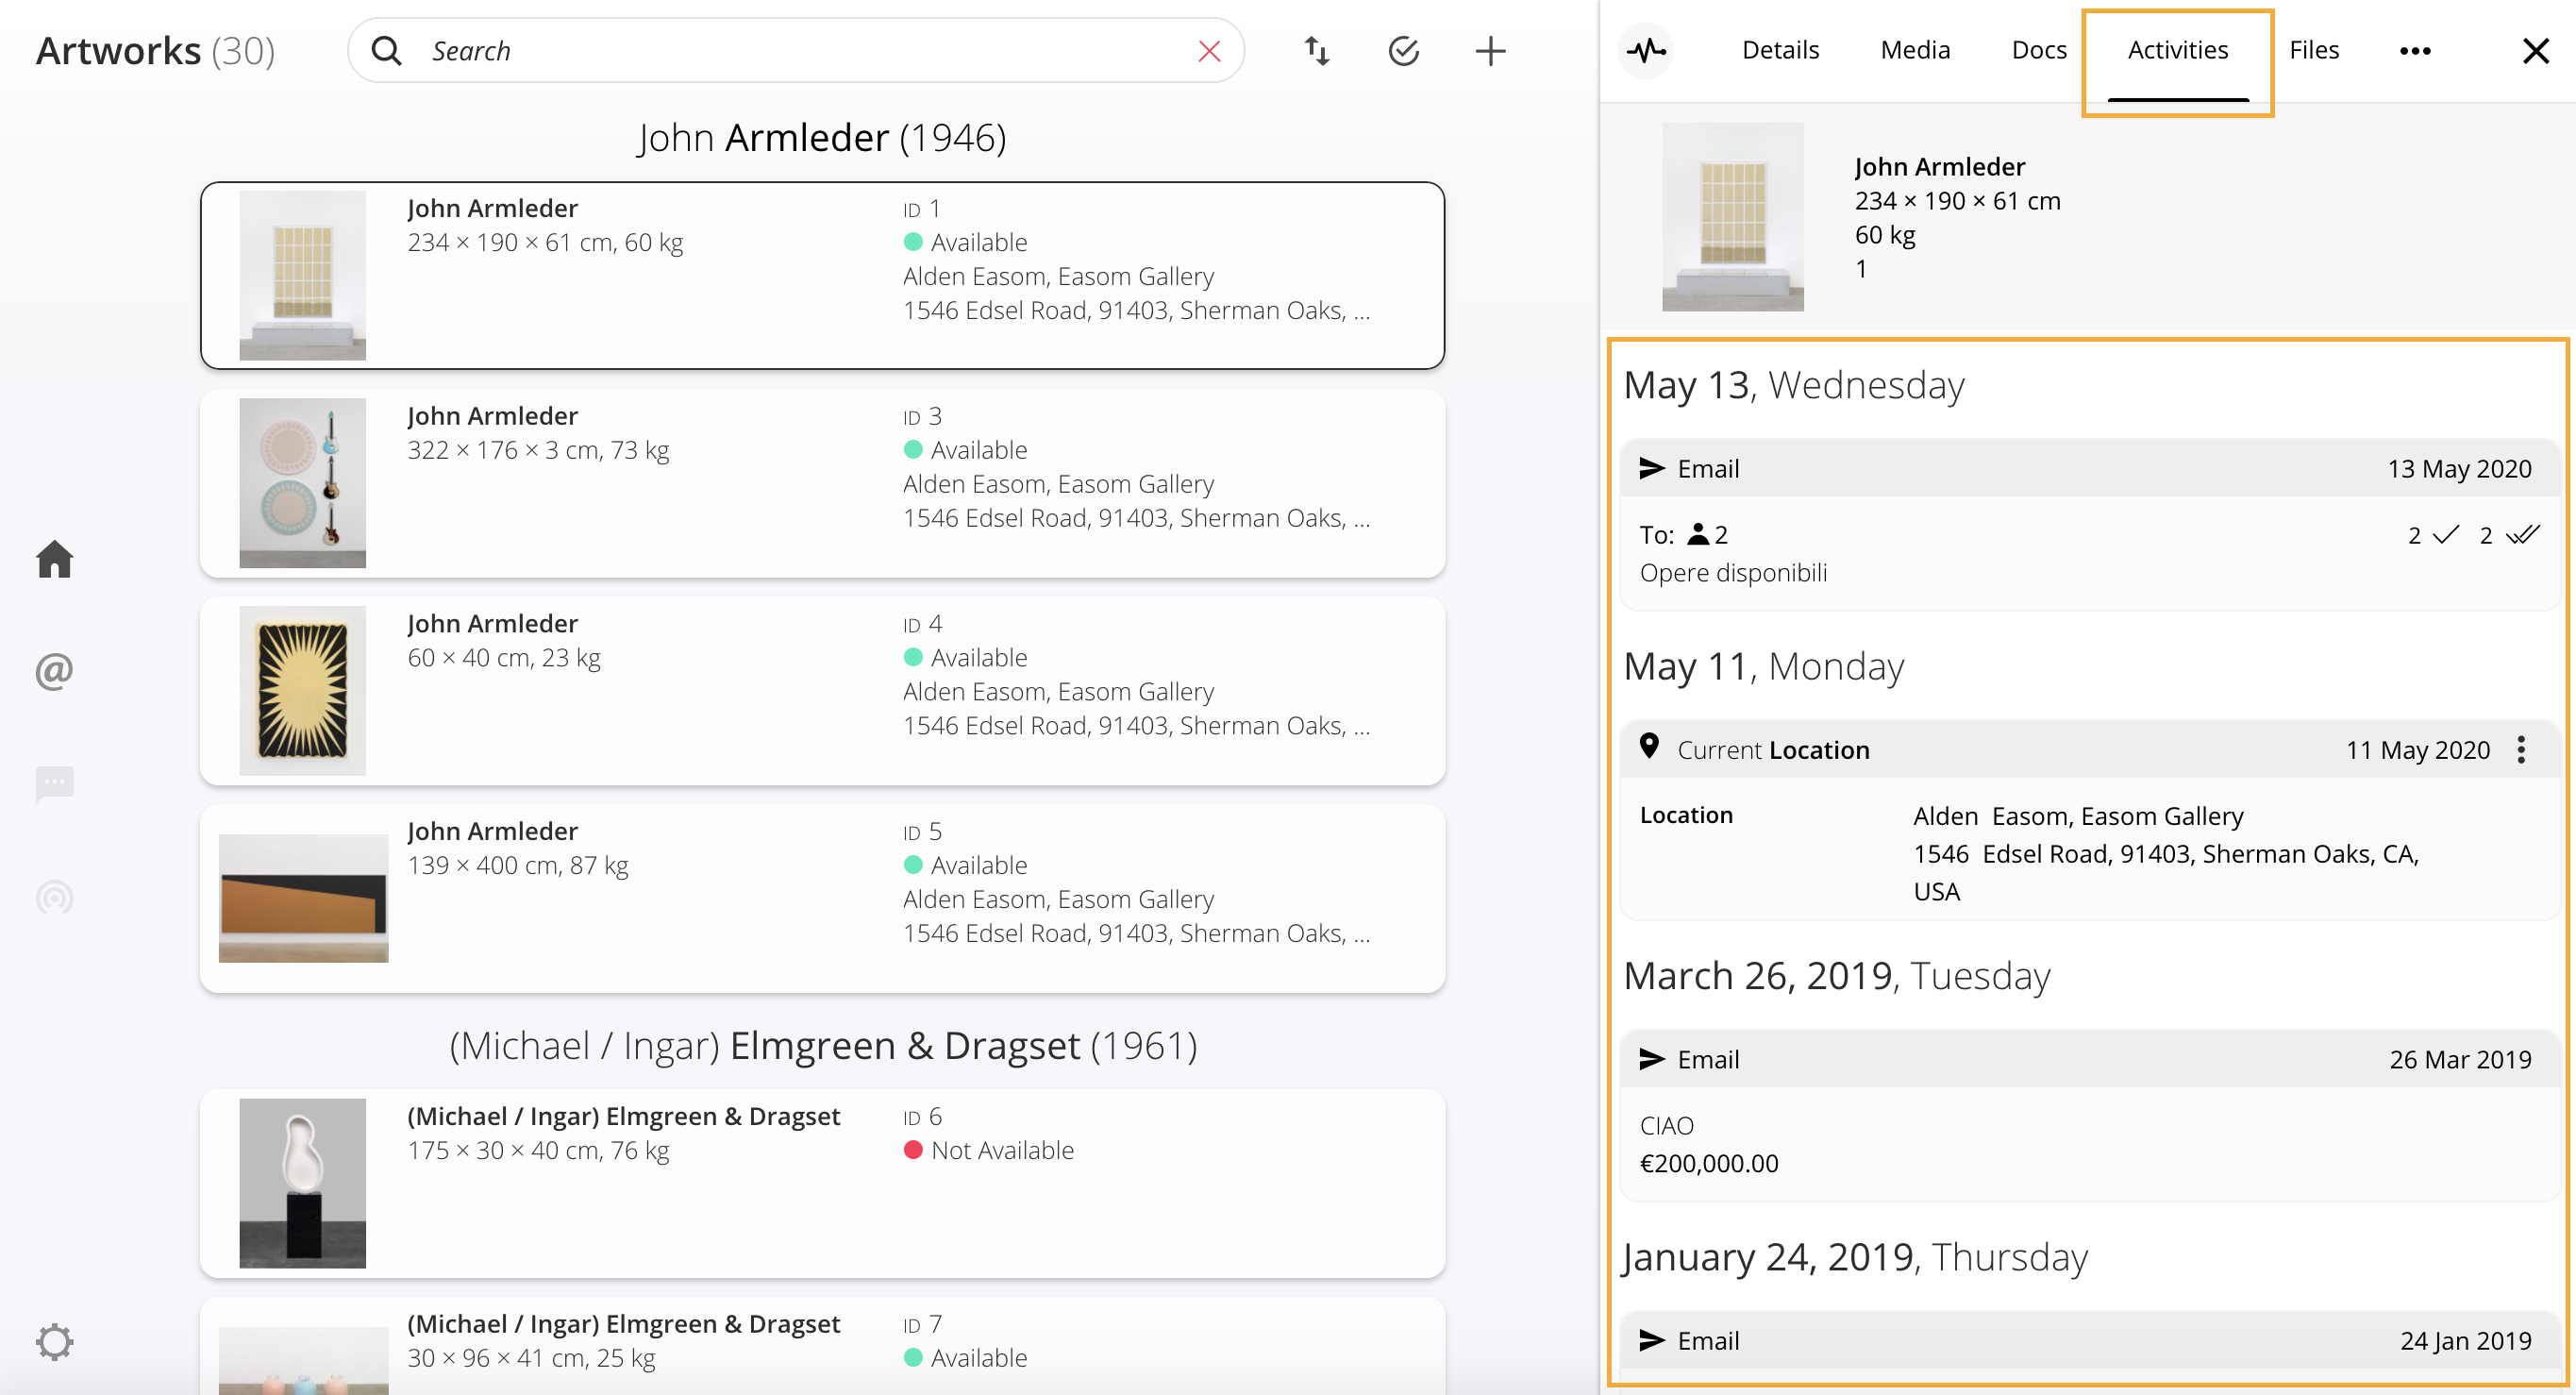The image size is (2576, 1395).
Task: Click the 'Alden Easom, Easom Gallery' location value in panel
Action: (x=2078, y=816)
